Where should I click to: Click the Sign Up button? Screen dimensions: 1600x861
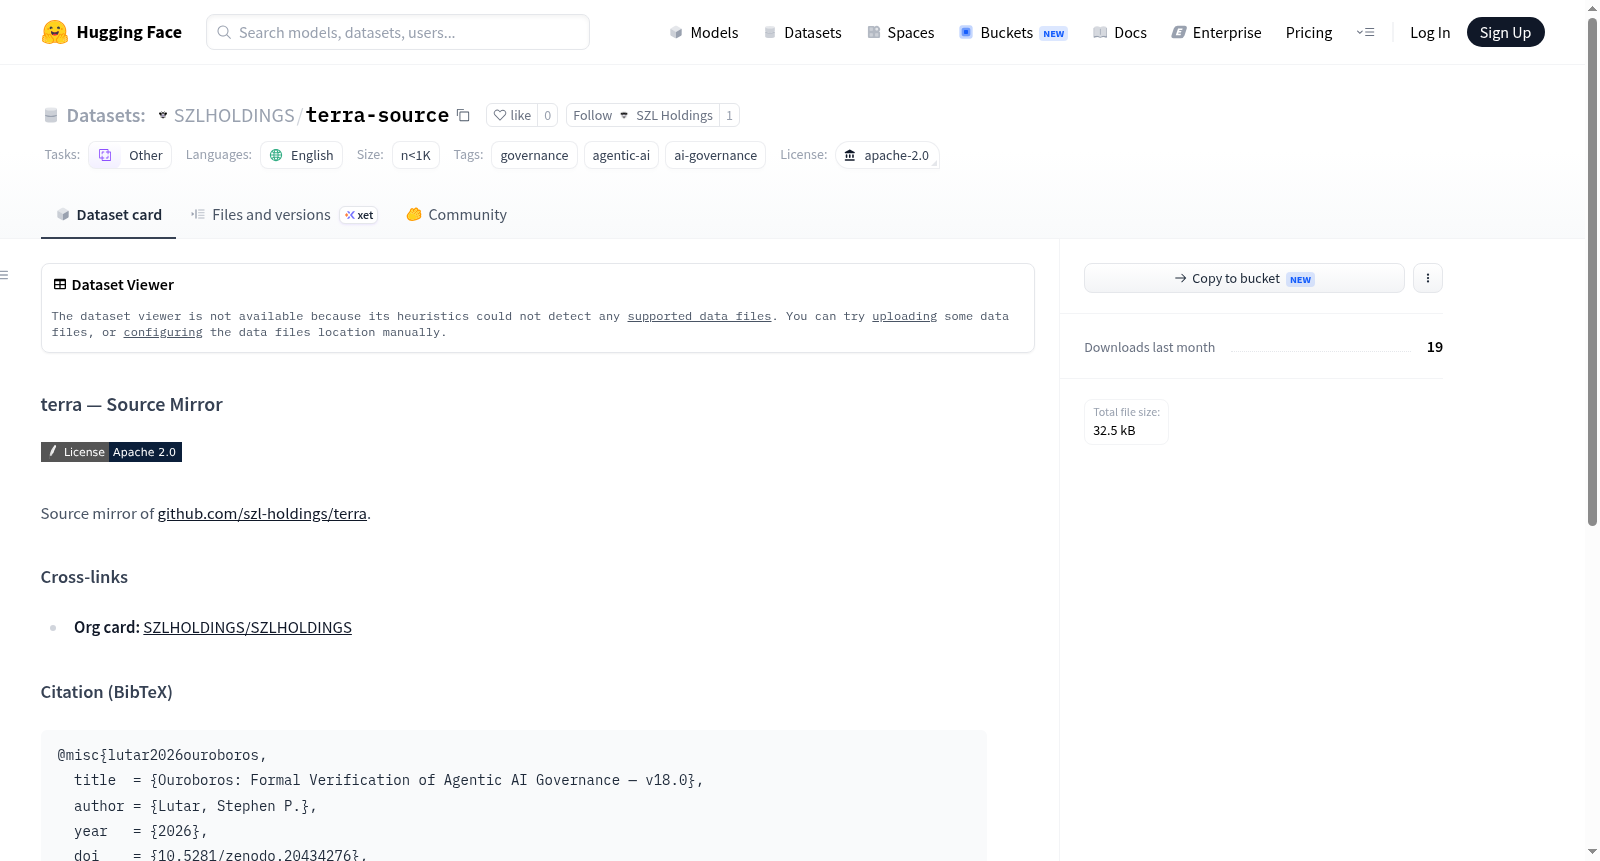click(x=1505, y=32)
